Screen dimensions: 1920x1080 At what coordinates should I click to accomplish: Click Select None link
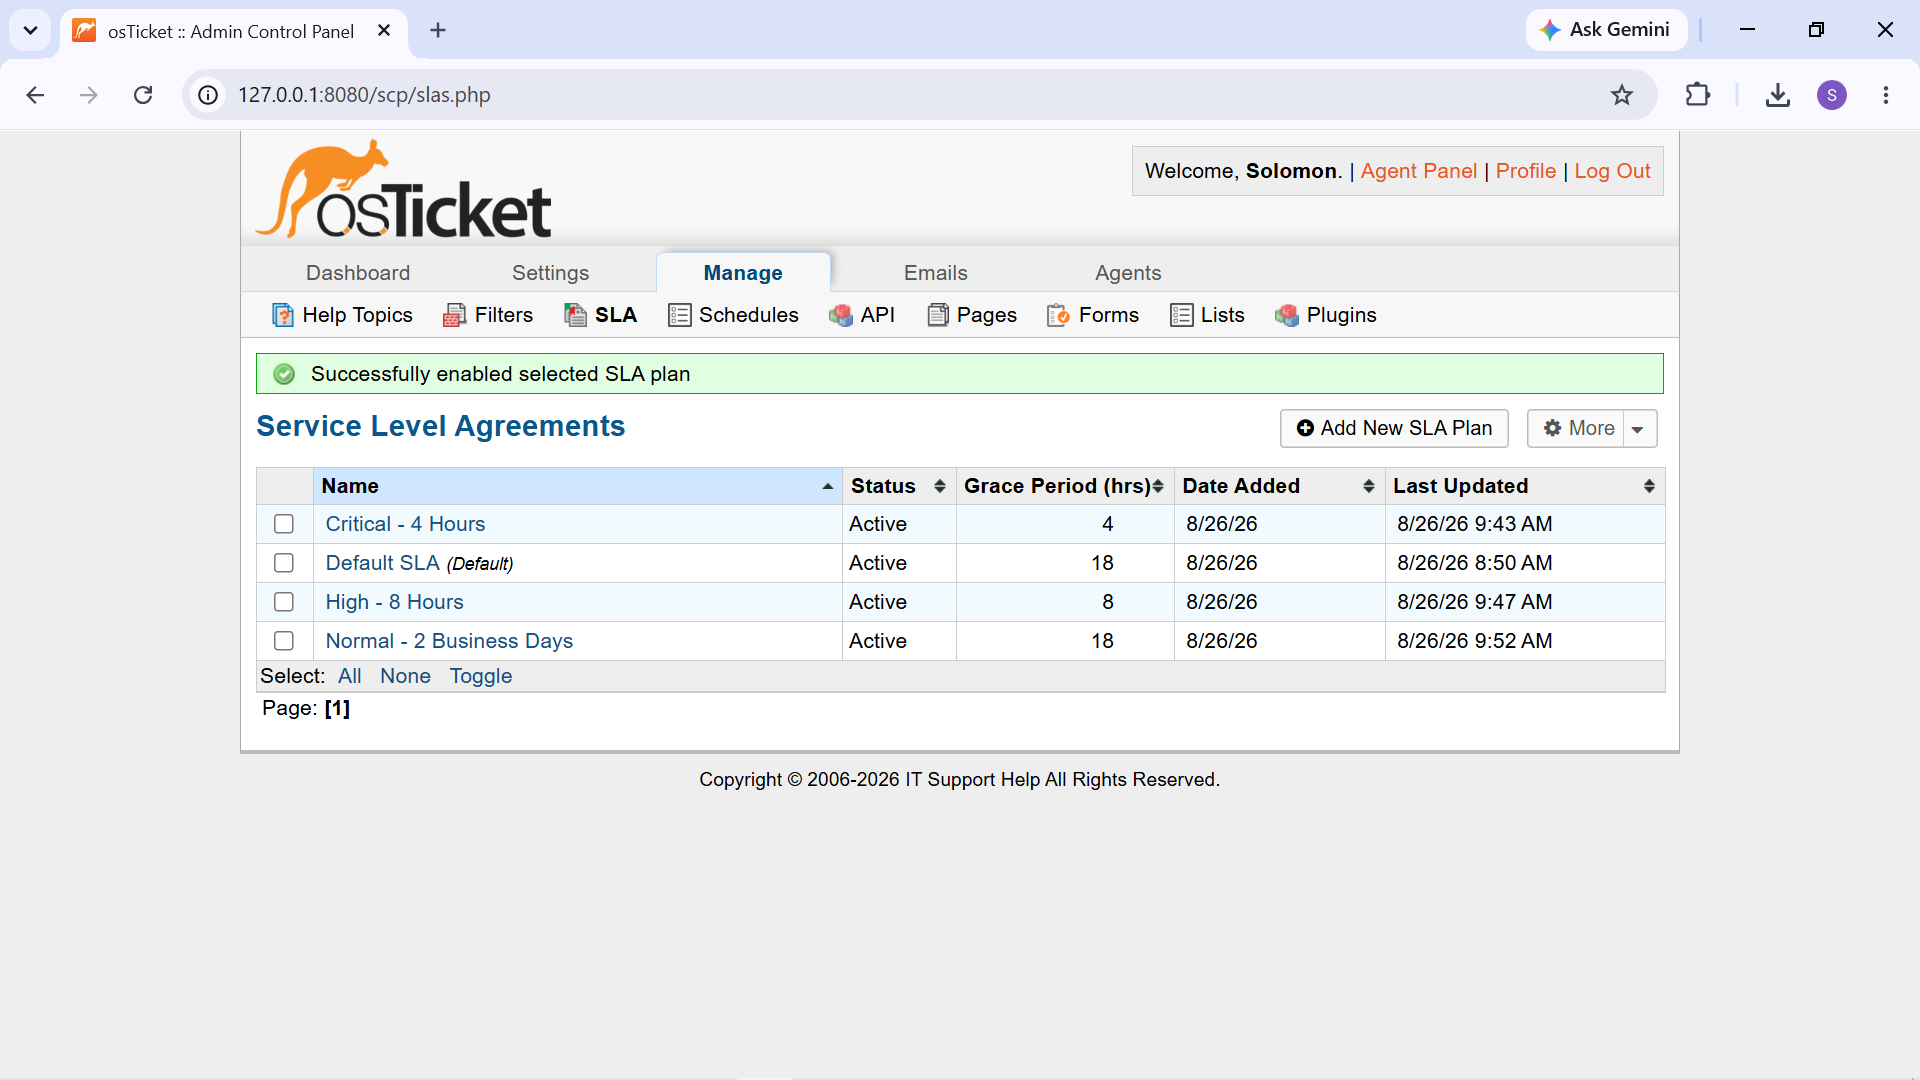(x=405, y=676)
